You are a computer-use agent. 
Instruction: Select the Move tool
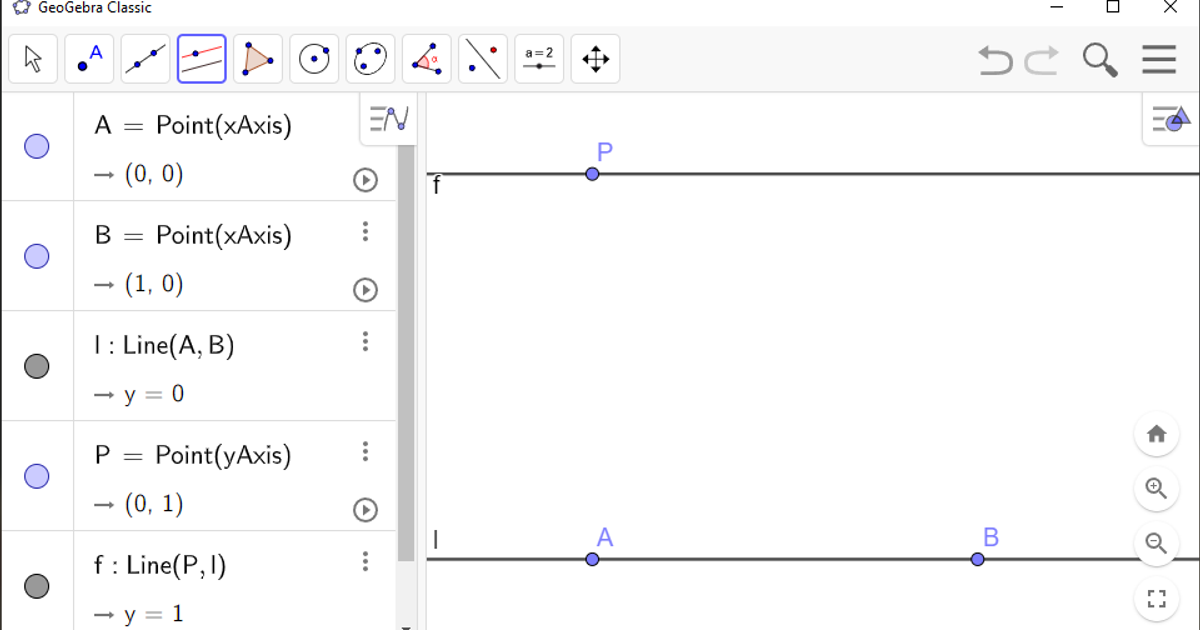(33, 59)
